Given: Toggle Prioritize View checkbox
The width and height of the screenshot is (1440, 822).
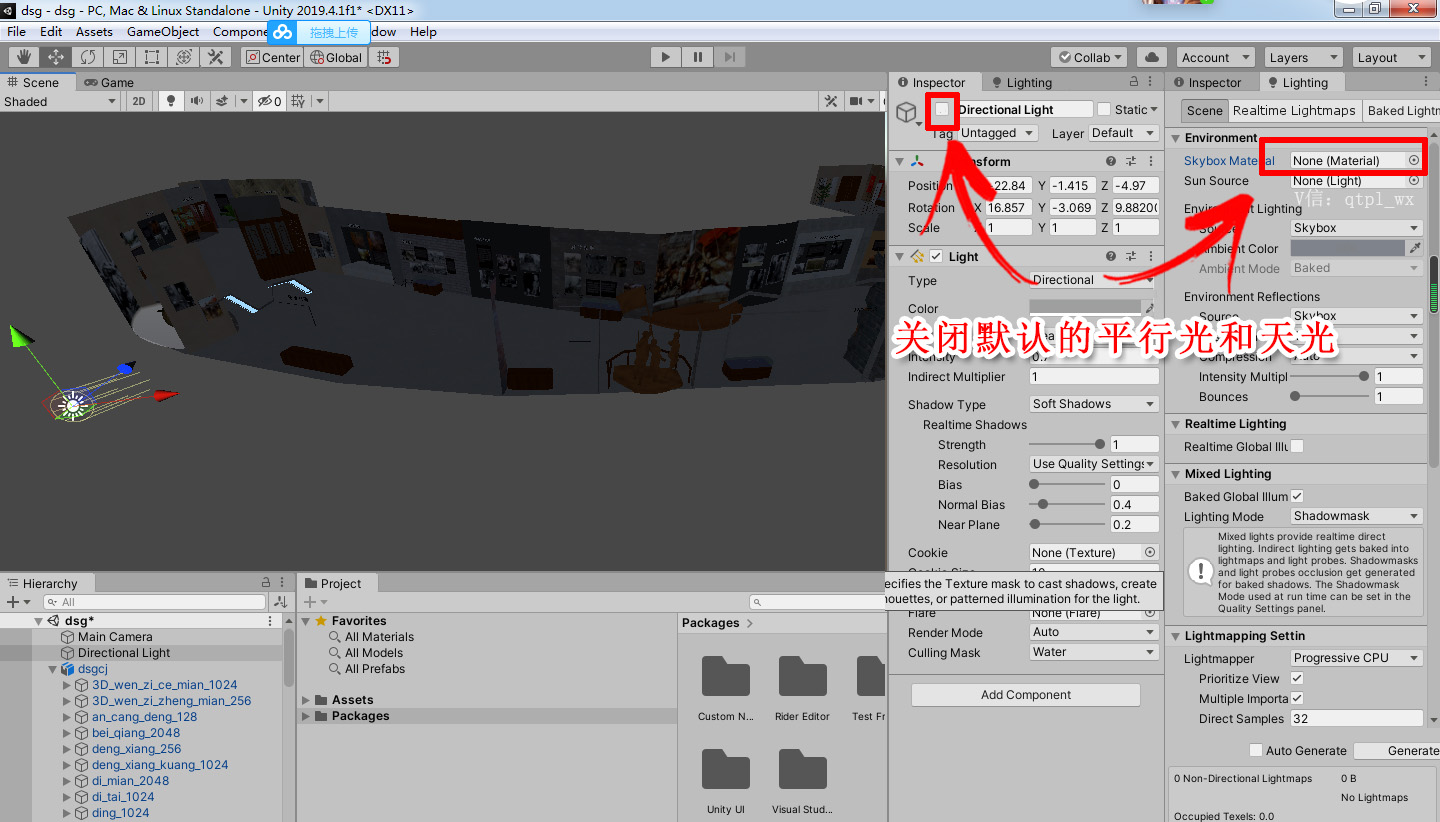Looking at the screenshot, I should click(1297, 678).
